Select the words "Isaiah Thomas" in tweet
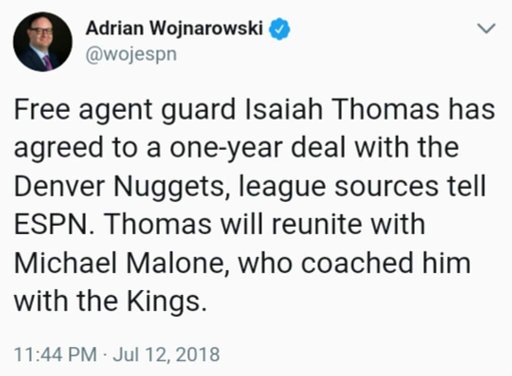The width and height of the screenshot is (512, 376). [342, 110]
